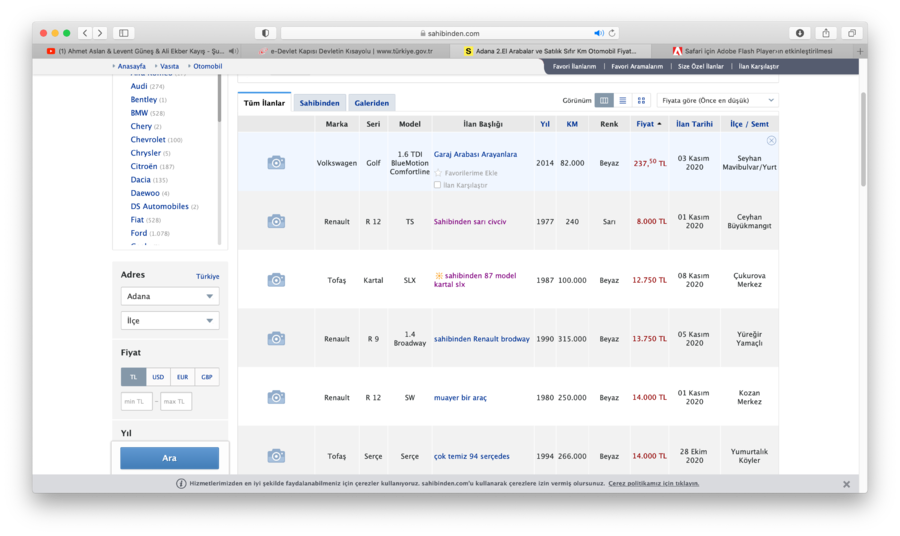
Task: Click the Safari address bar
Action: point(449,33)
